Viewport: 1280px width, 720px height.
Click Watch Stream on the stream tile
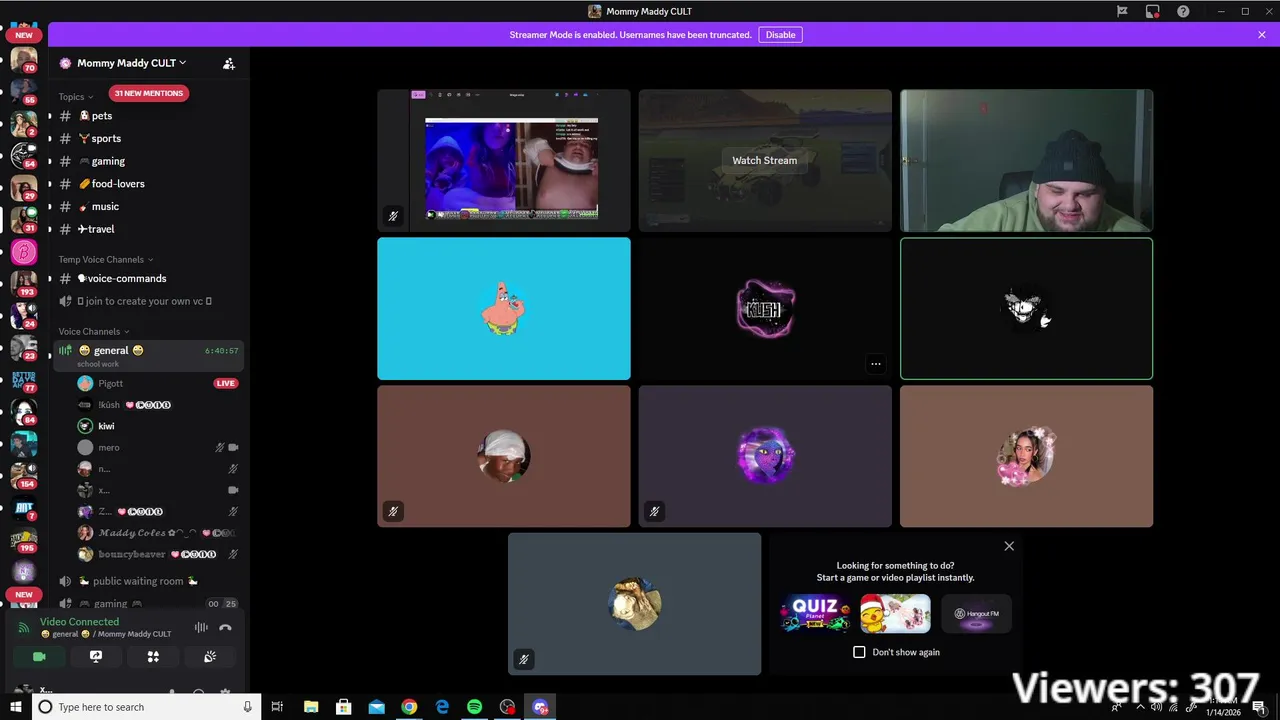764,160
